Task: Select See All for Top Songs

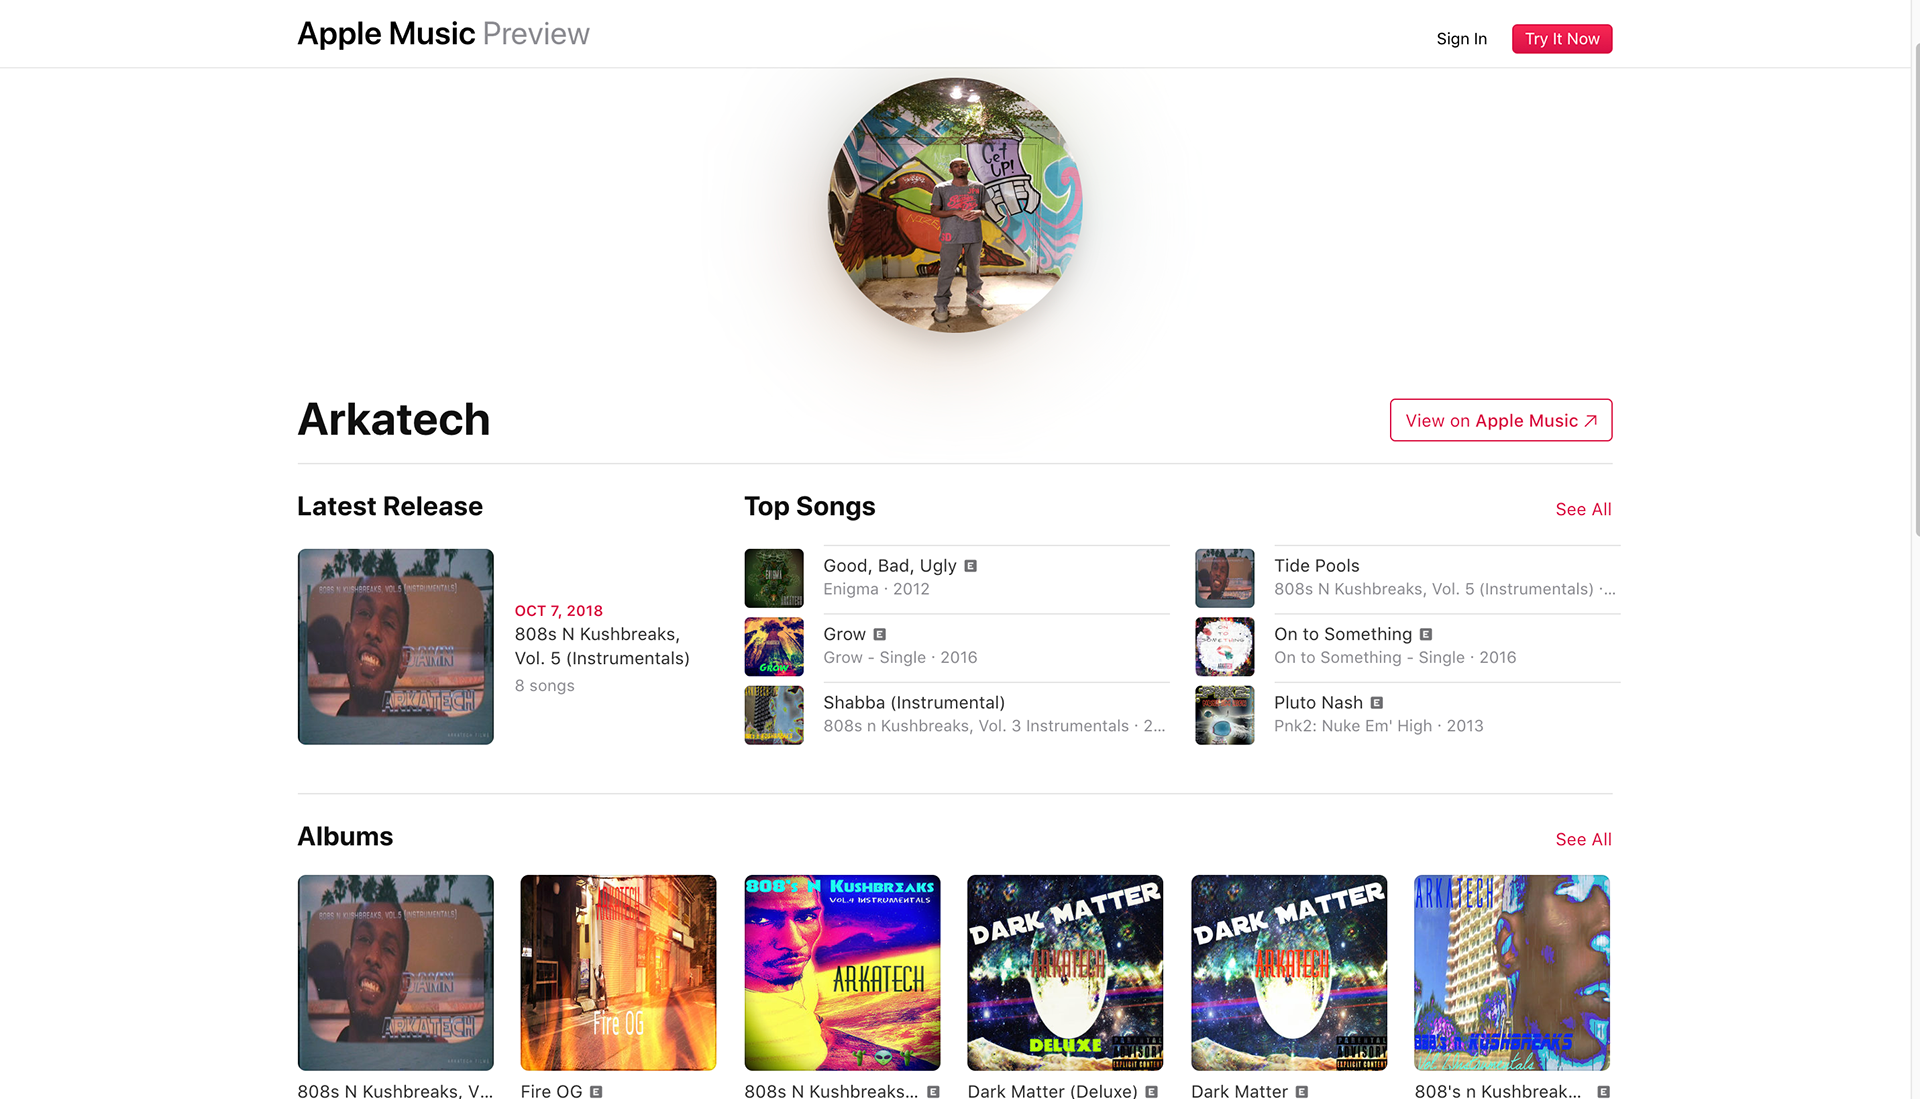Action: pyautogui.click(x=1583, y=509)
